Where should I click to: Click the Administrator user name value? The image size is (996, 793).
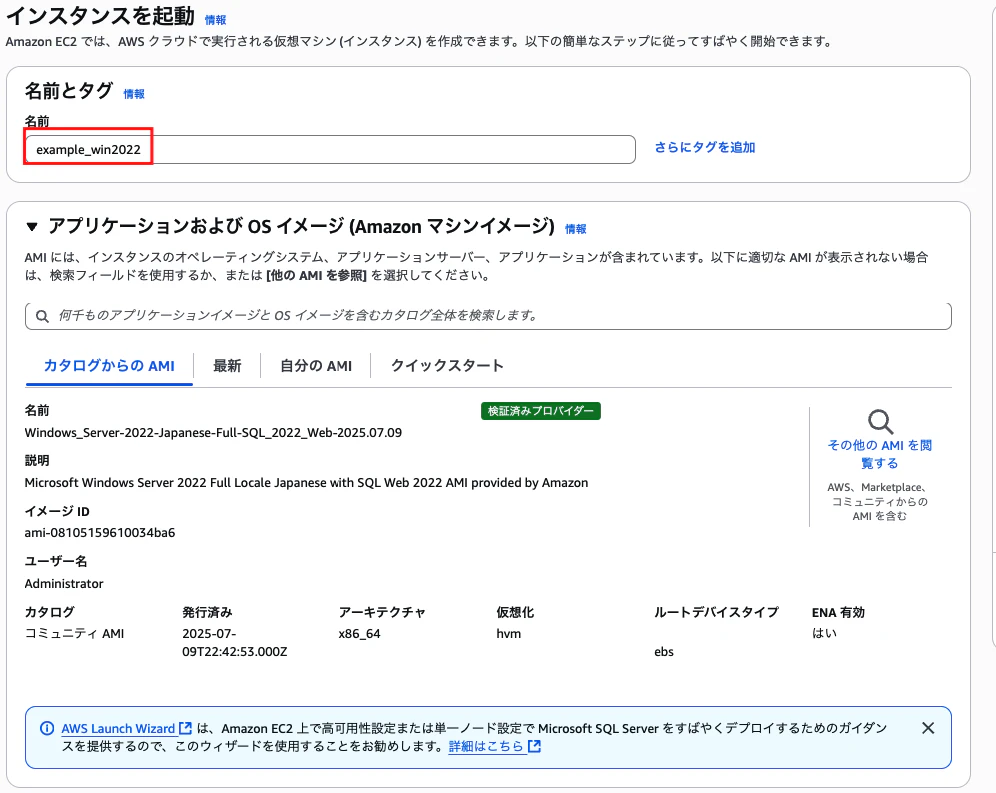click(x=64, y=583)
